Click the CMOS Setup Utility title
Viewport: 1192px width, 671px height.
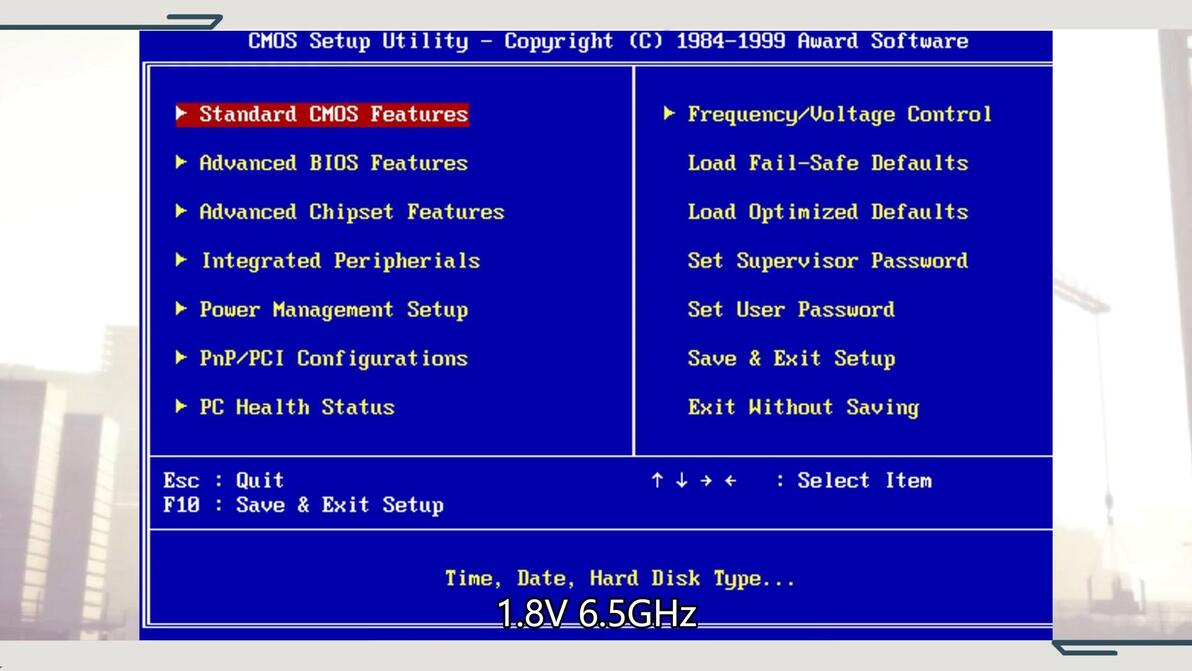[x=608, y=41]
